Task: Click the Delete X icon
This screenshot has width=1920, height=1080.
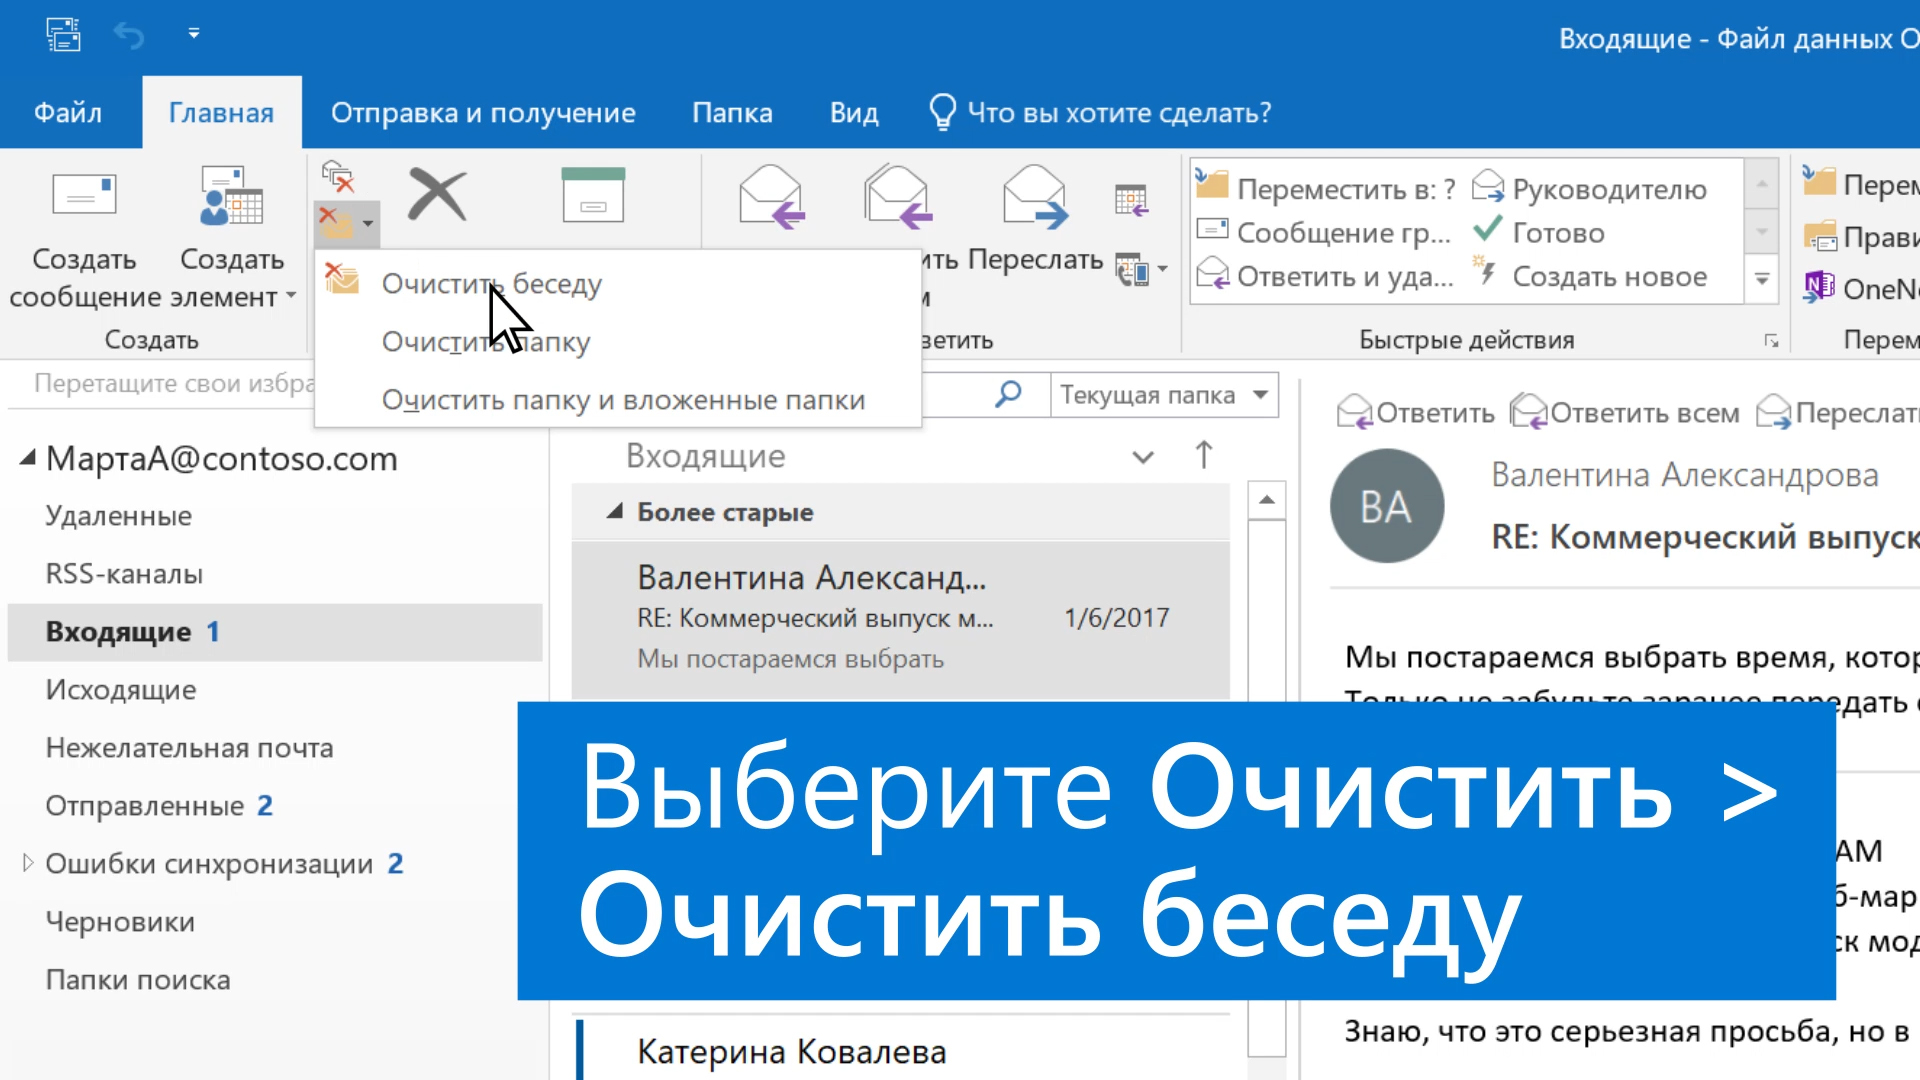Action: pyautogui.click(x=437, y=195)
